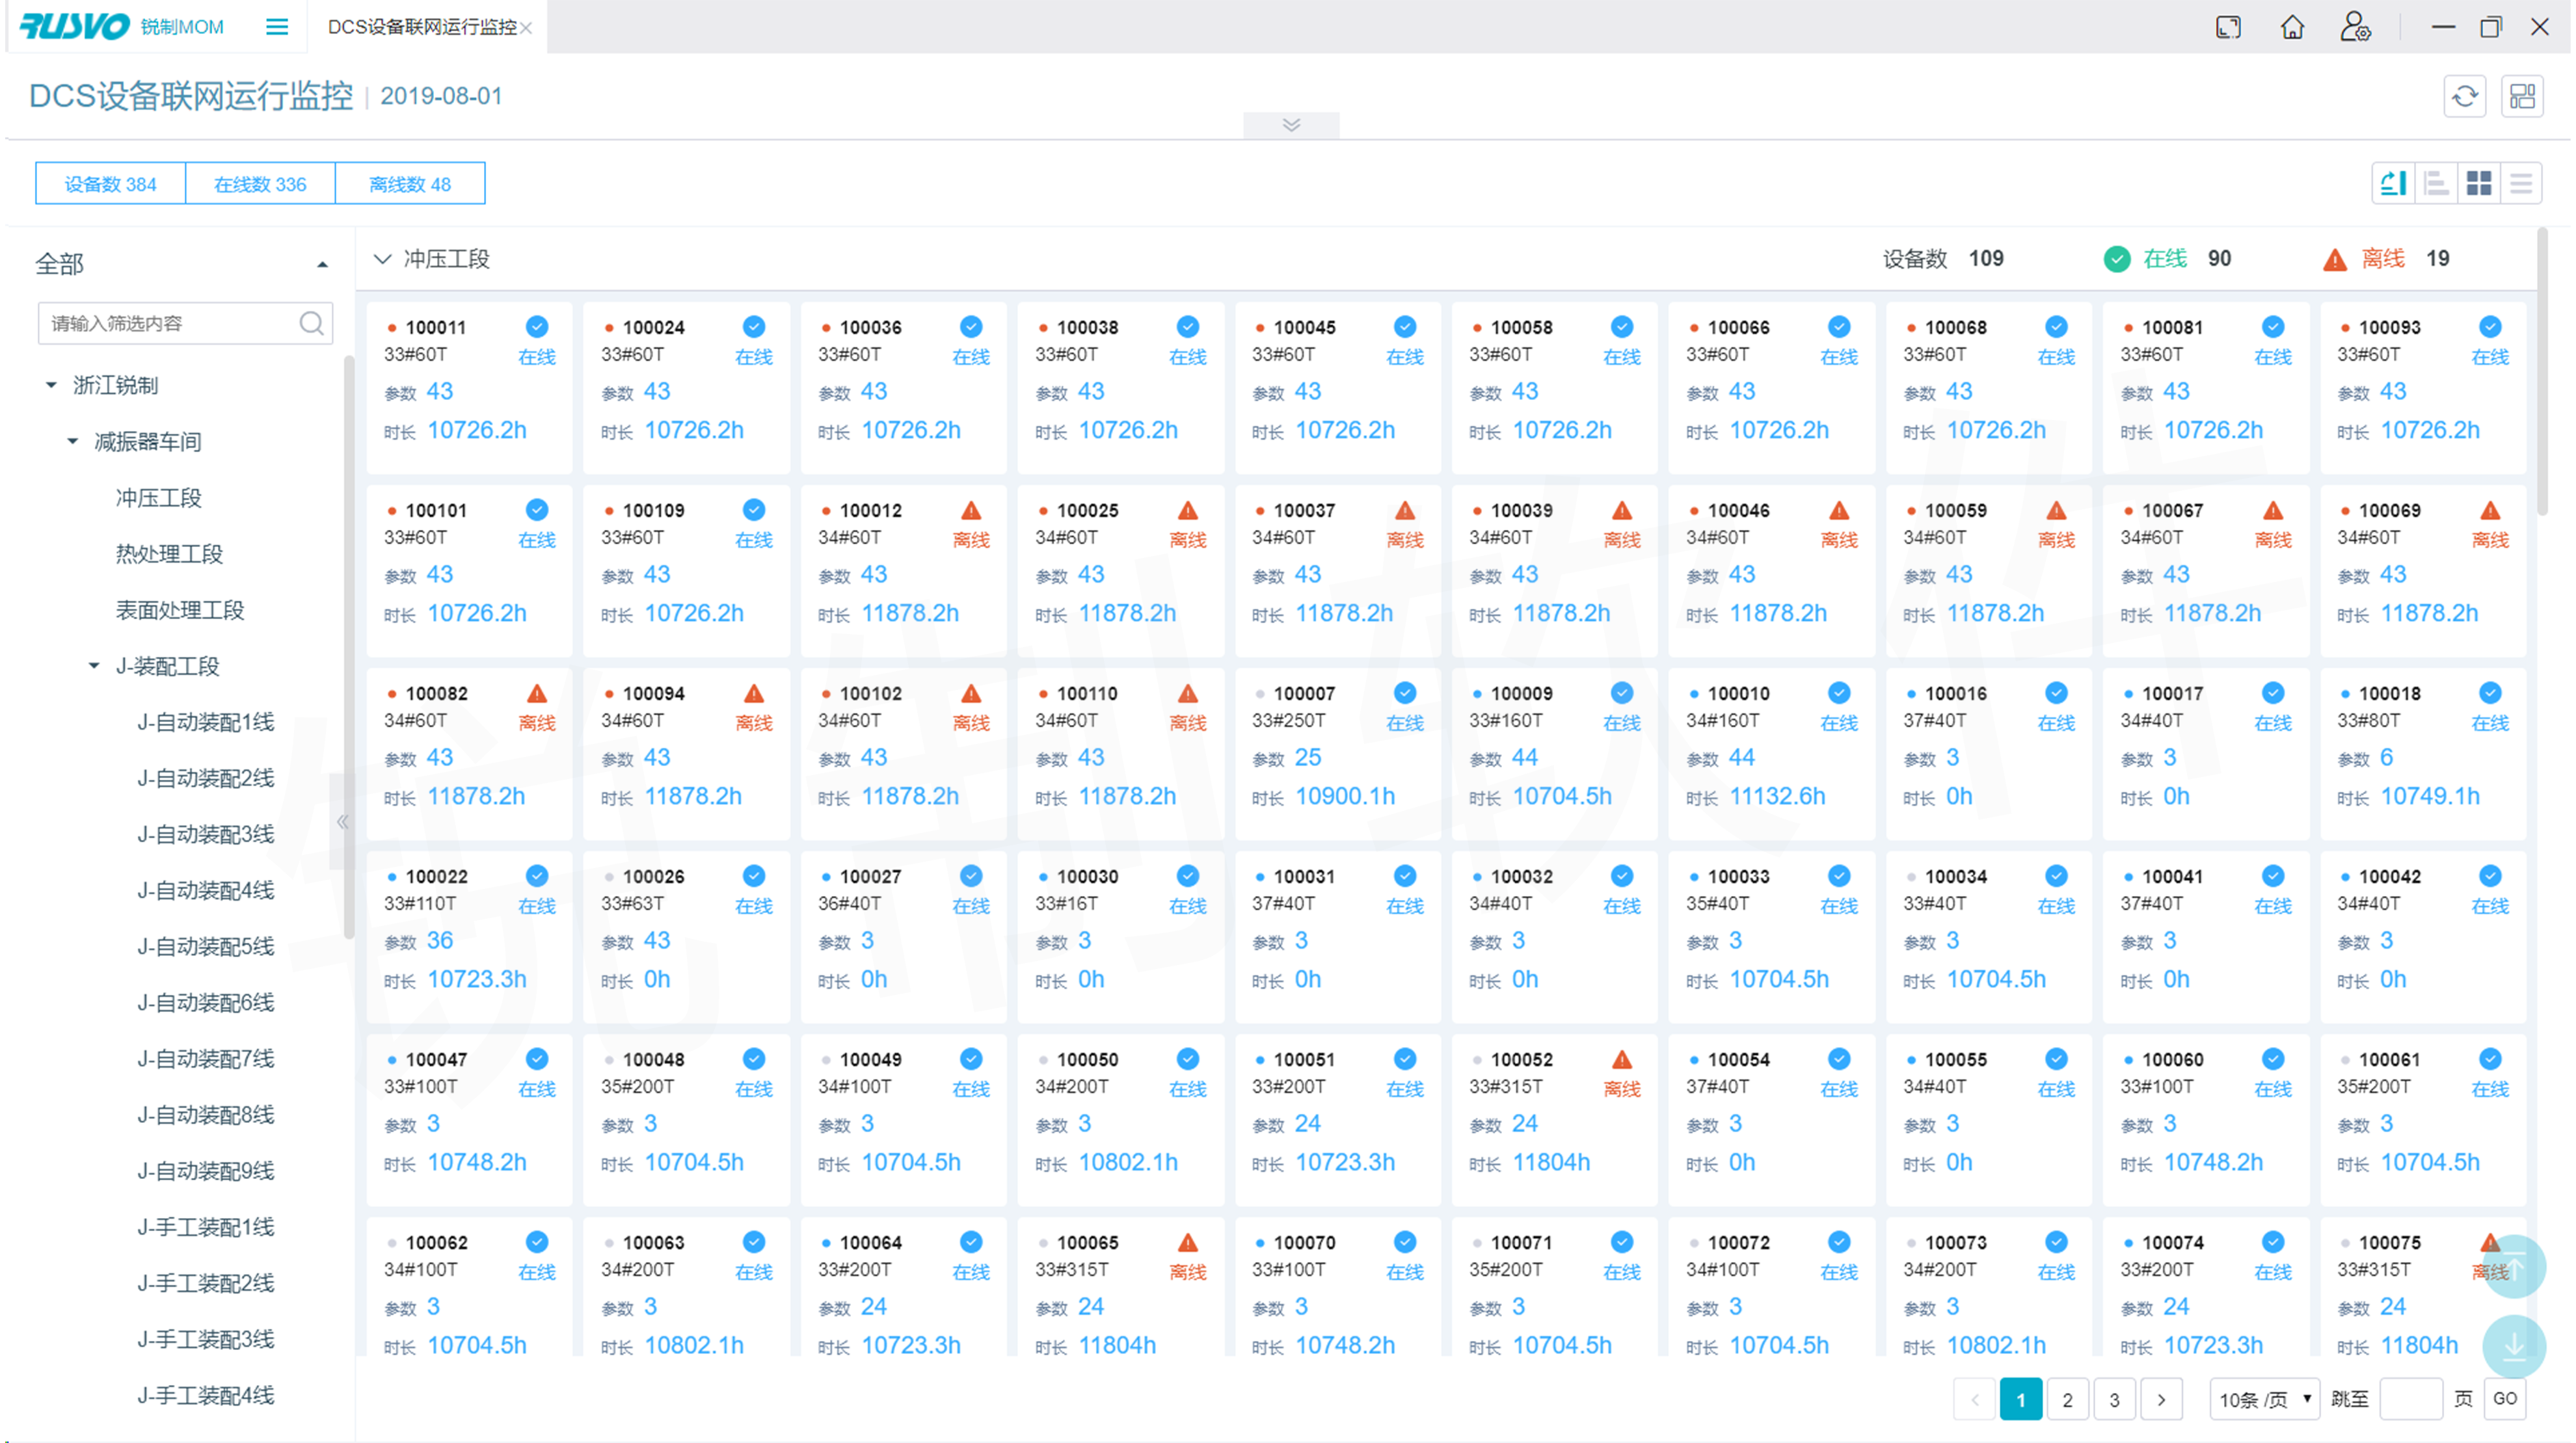Select the 离线数 48 filter tab
The height and width of the screenshot is (1443, 2576).
[410, 184]
